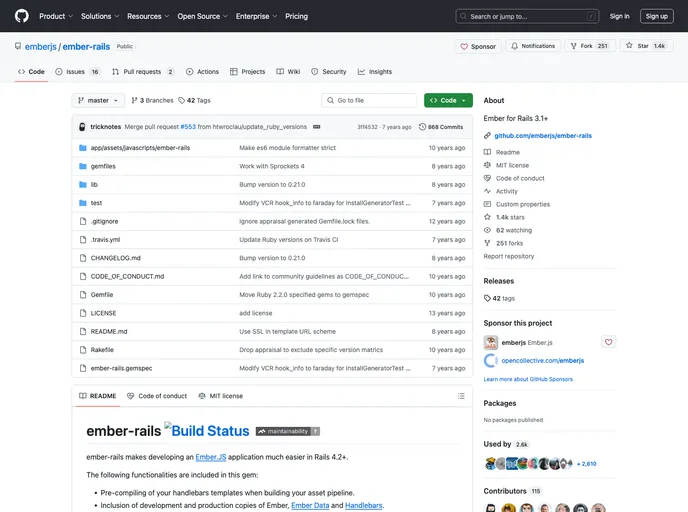Star the repository

point(646,46)
